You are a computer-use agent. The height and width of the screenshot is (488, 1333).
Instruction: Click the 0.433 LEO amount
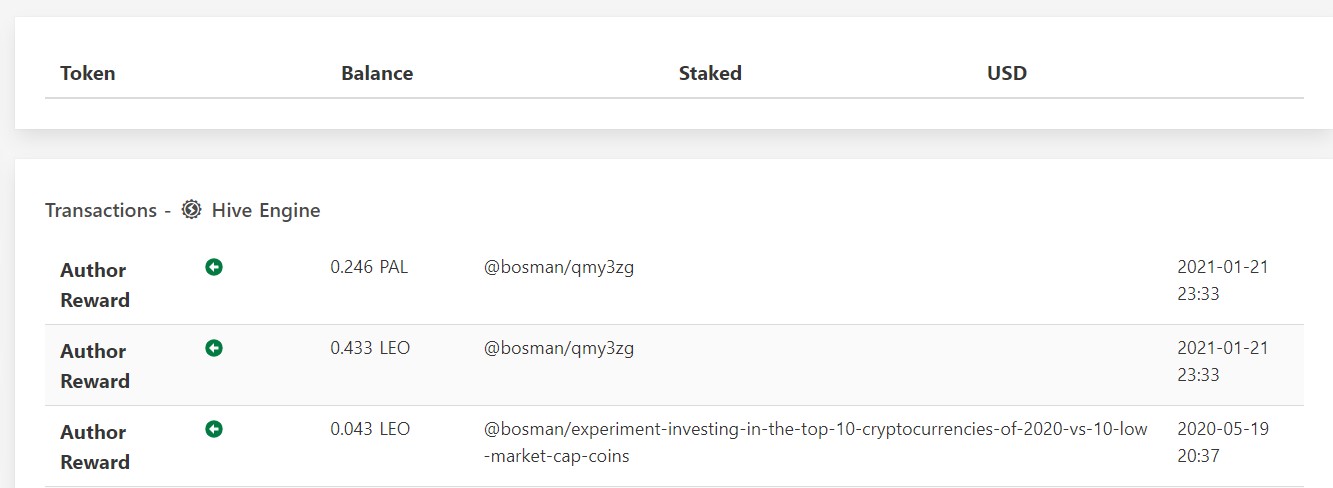coord(370,348)
